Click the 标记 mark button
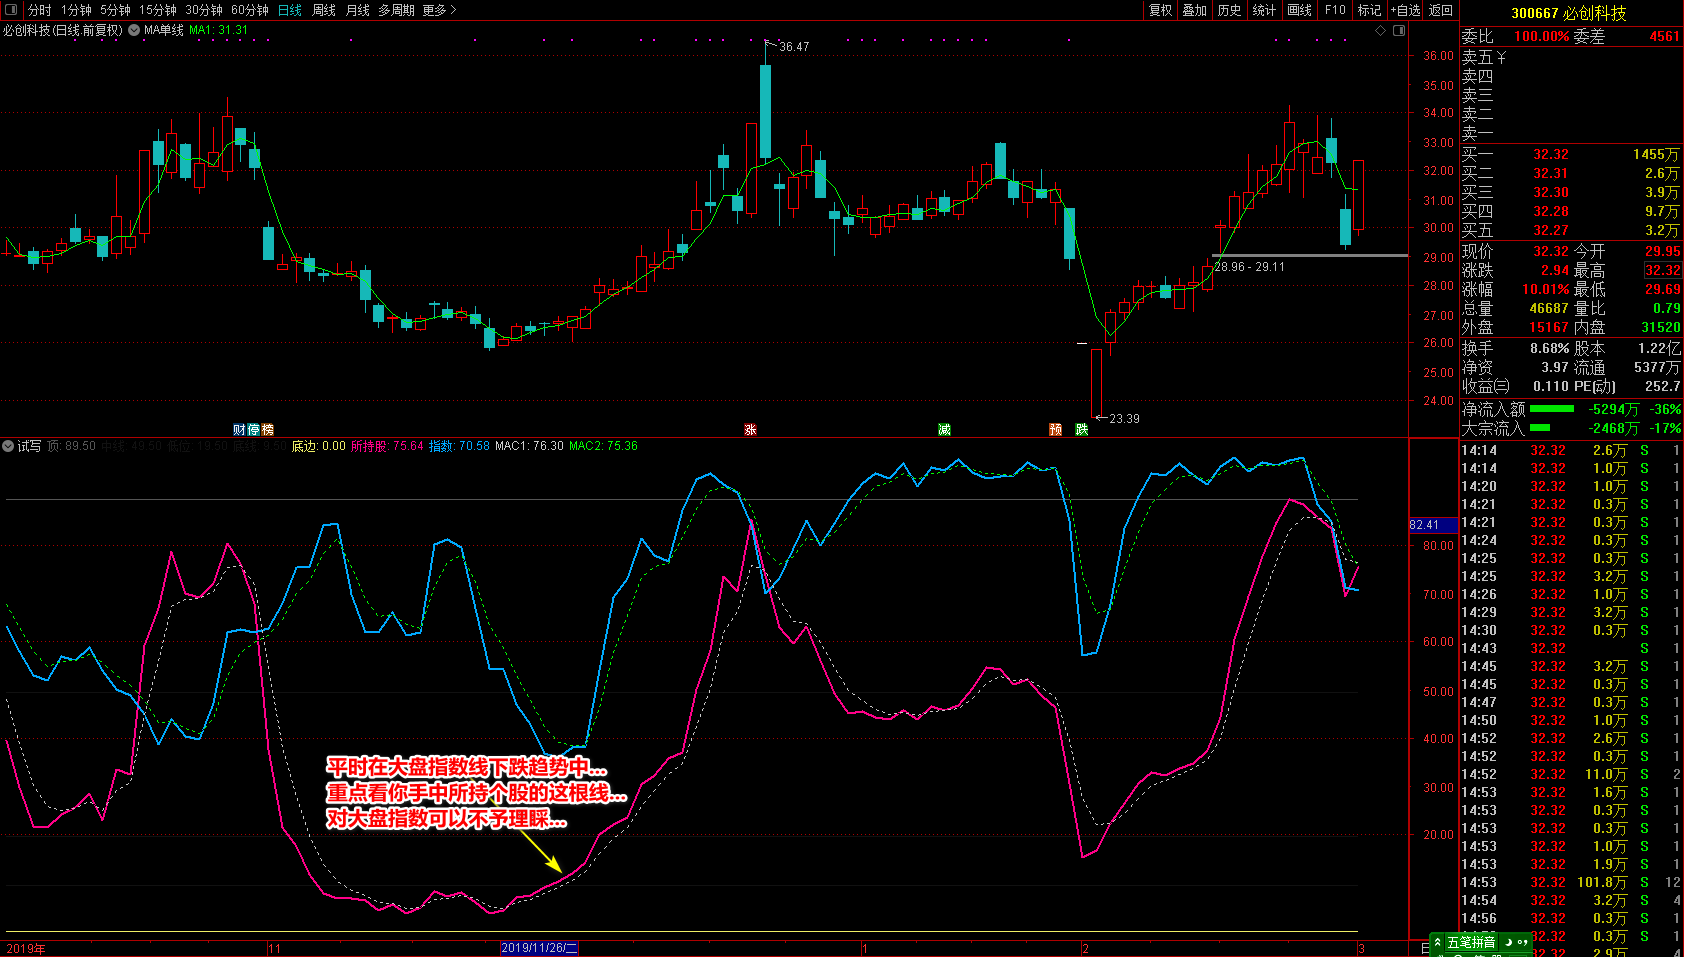The height and width of the screenshot is (957, 1684). pos(1369,10)
